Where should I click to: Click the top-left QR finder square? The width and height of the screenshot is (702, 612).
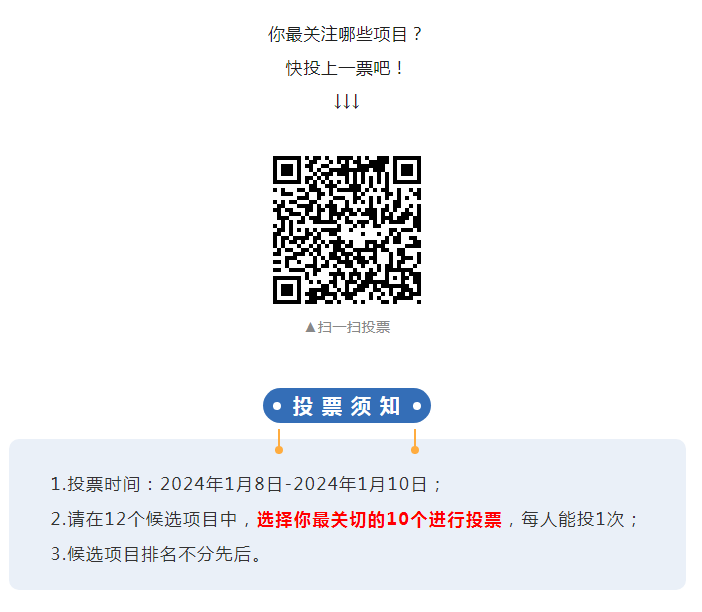287,170
